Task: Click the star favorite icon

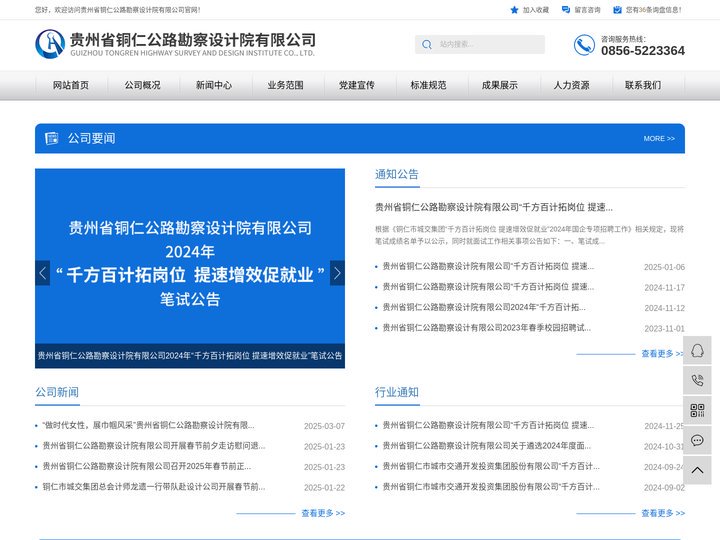Action: tap(514, 10)
